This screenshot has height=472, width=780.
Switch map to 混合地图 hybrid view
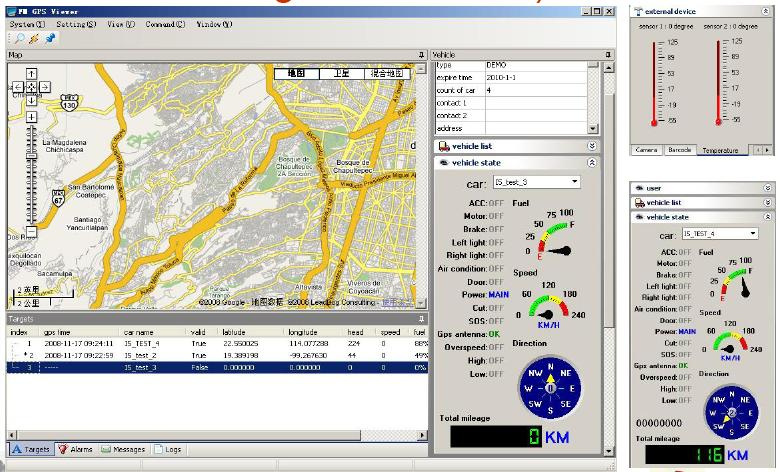(387, 74)
